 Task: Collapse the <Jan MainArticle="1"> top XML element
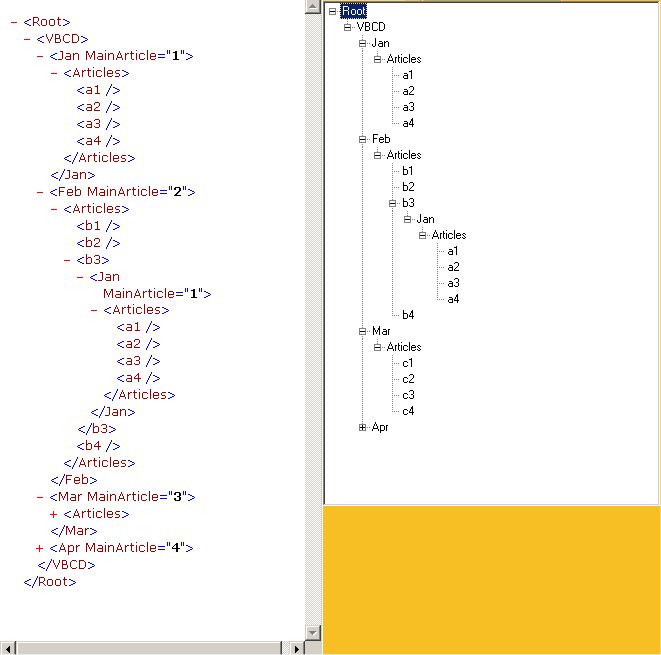pyautogui.click(x=40, y=56)
